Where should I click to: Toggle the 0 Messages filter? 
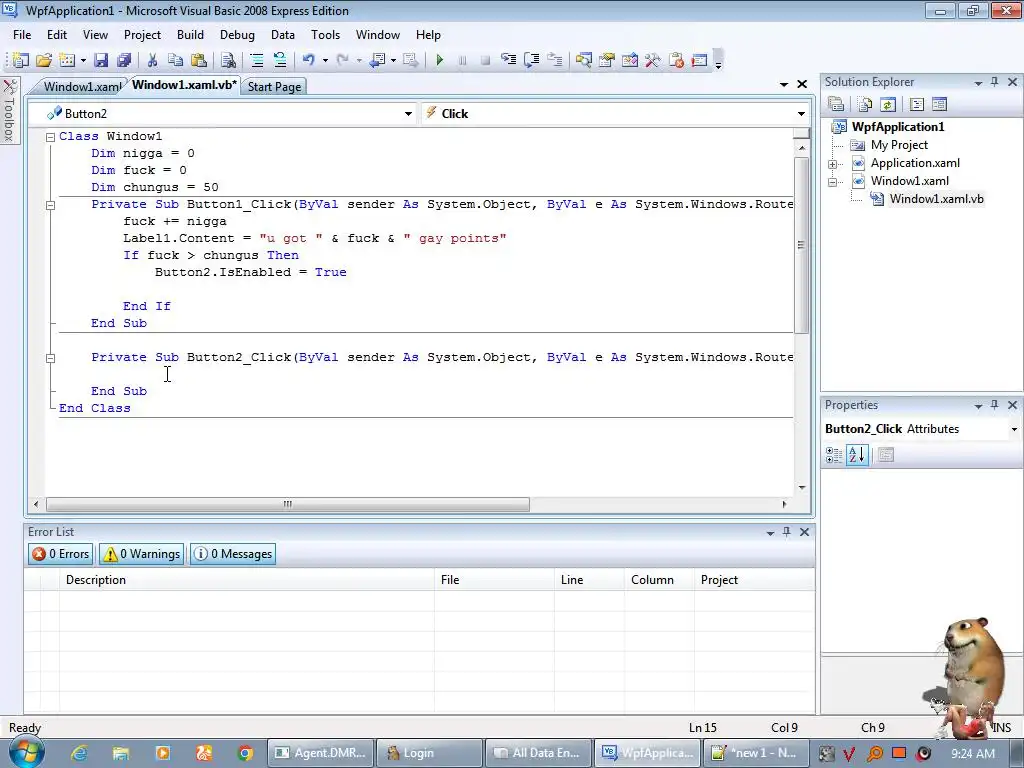point(233,554)
